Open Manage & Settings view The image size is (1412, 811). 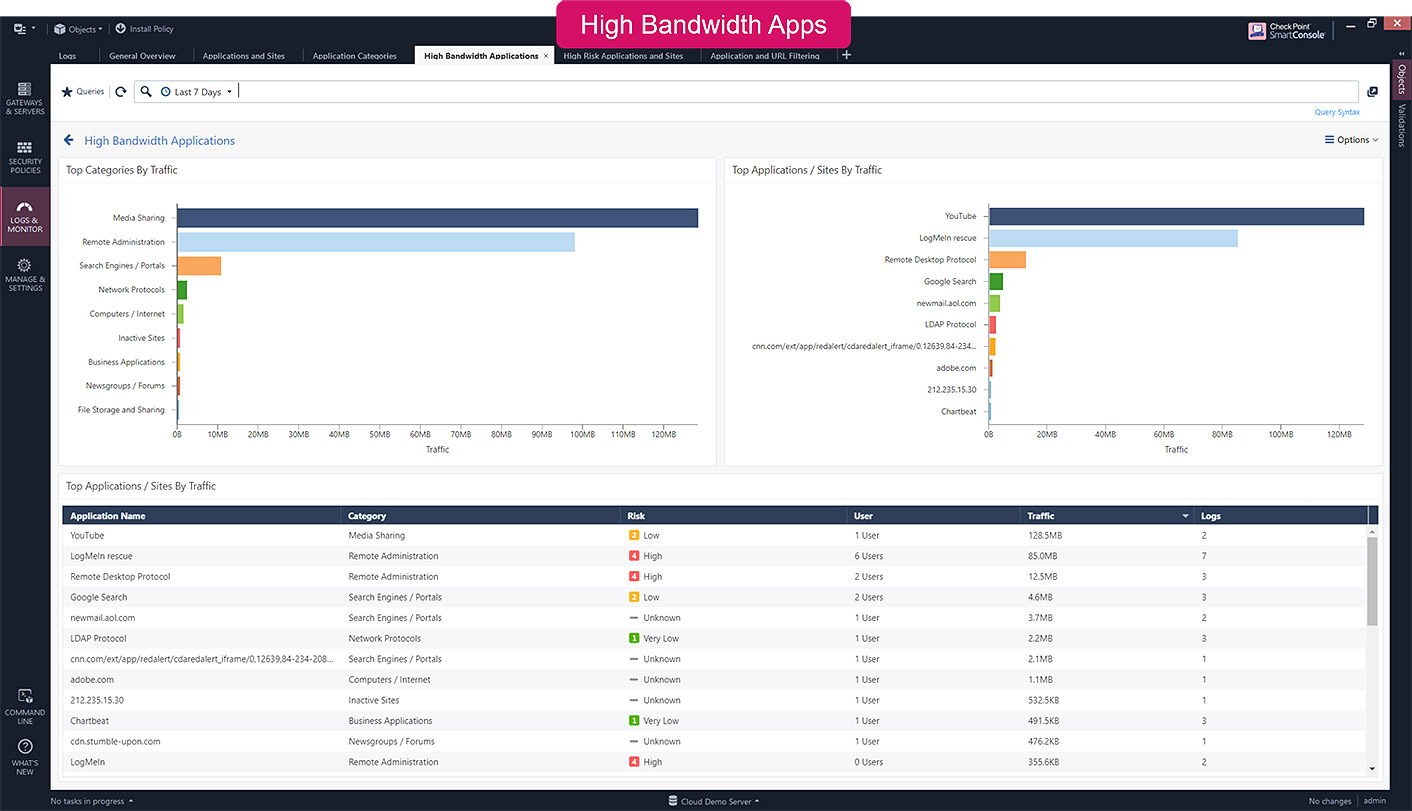coord(25,275)
